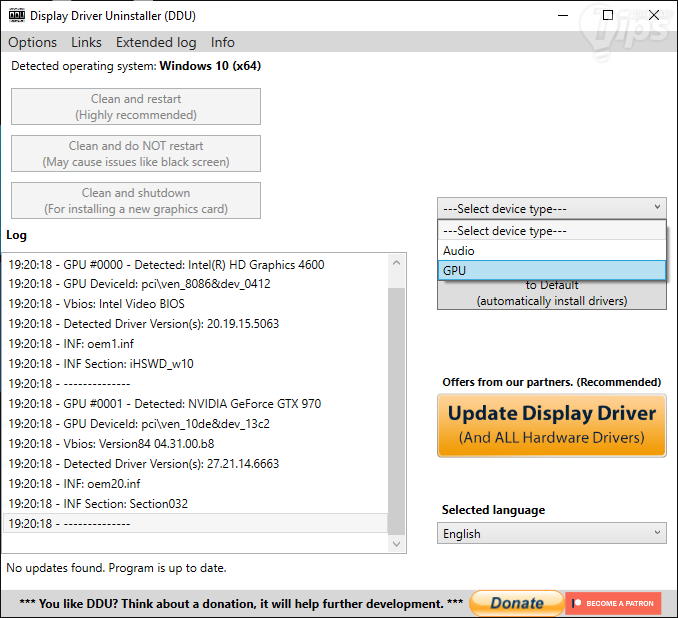Select GPU from device type list
This screenshot has height=618, width=678.
552,271
